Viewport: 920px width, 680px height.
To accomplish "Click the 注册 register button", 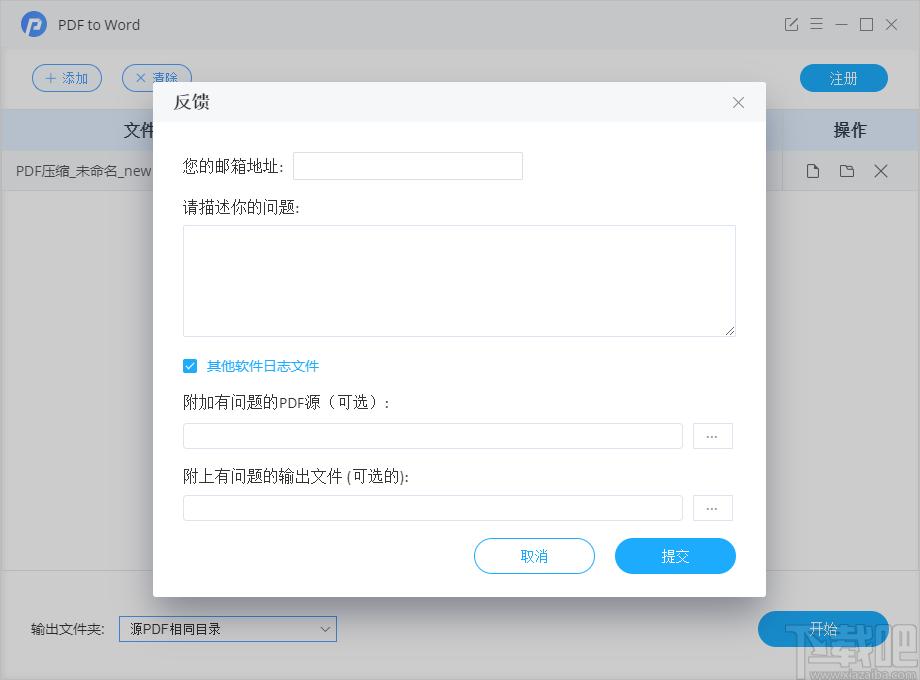I will click(x=844, y=78).
